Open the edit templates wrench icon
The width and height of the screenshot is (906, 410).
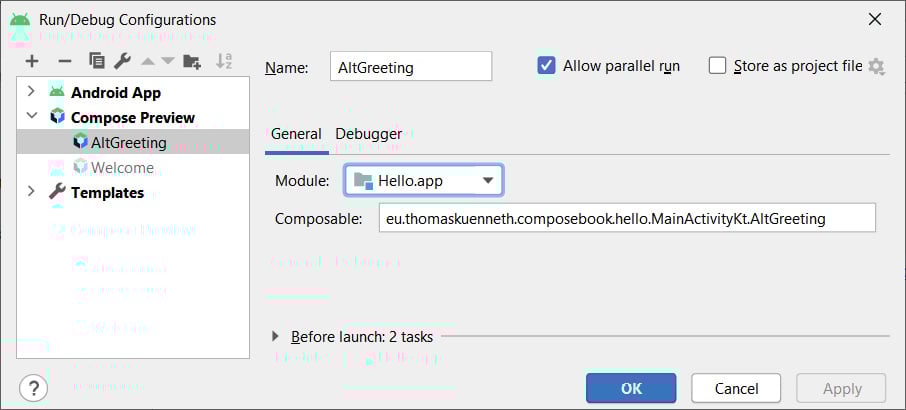point(122,61)
